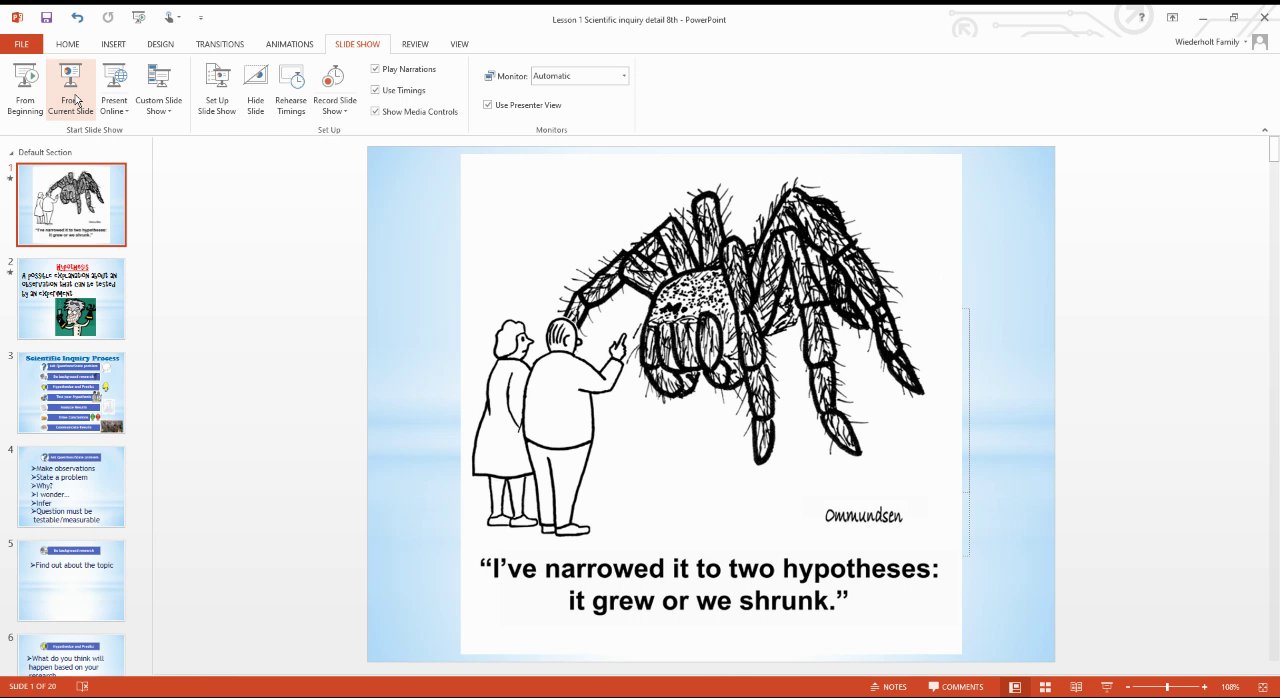
Task: Save the presentation from Quick Access toolbar
Action: point(46,18)
